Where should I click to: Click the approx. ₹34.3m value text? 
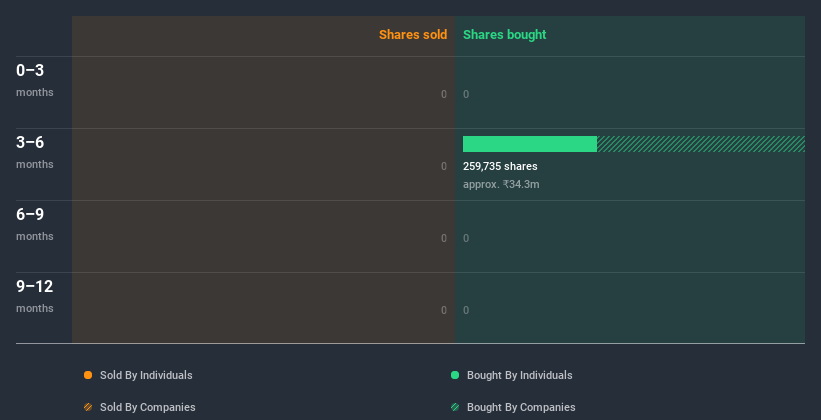[x=501, y=184]
